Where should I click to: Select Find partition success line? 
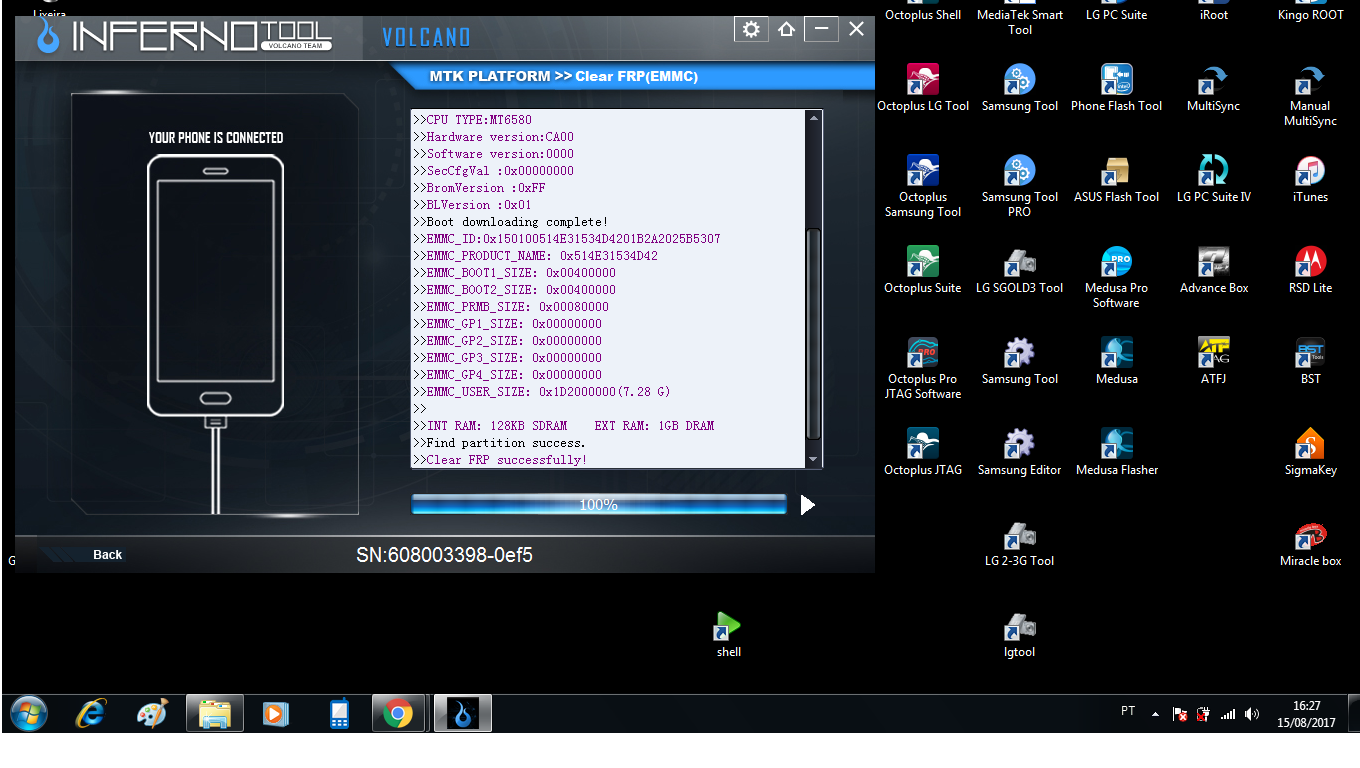point(500,443)
